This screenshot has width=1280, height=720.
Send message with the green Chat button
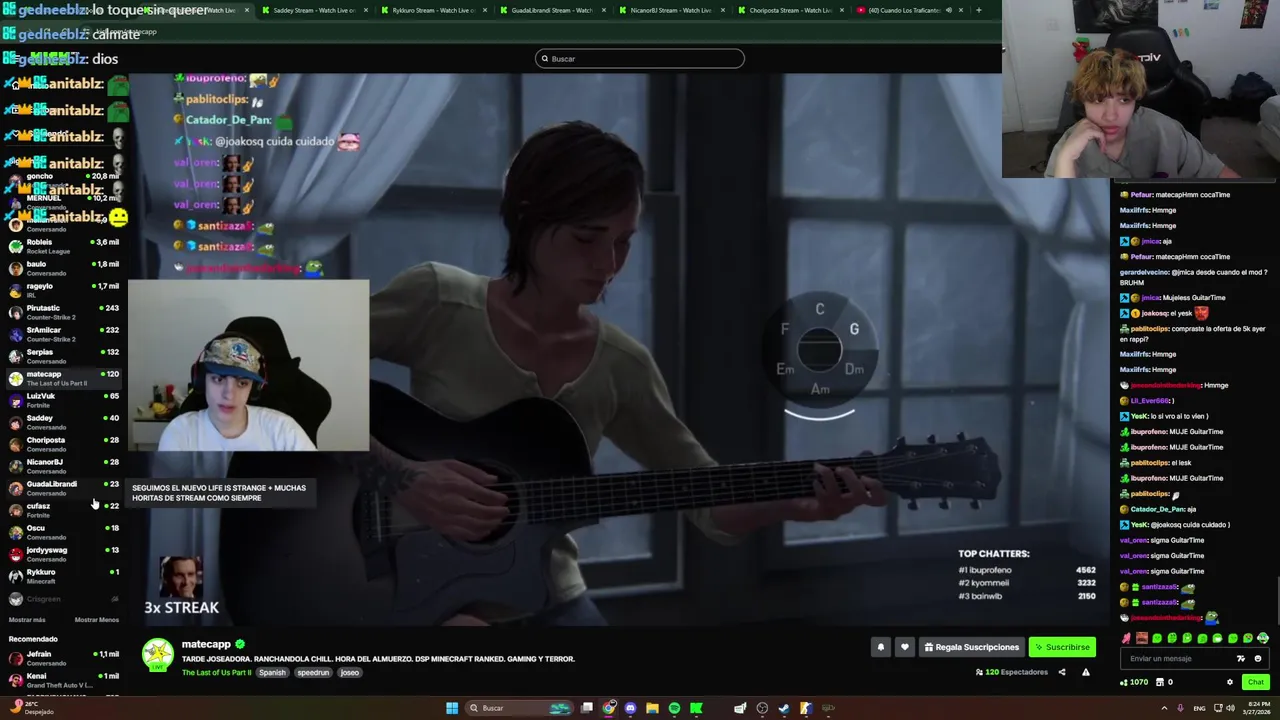tap(1256, 682)
